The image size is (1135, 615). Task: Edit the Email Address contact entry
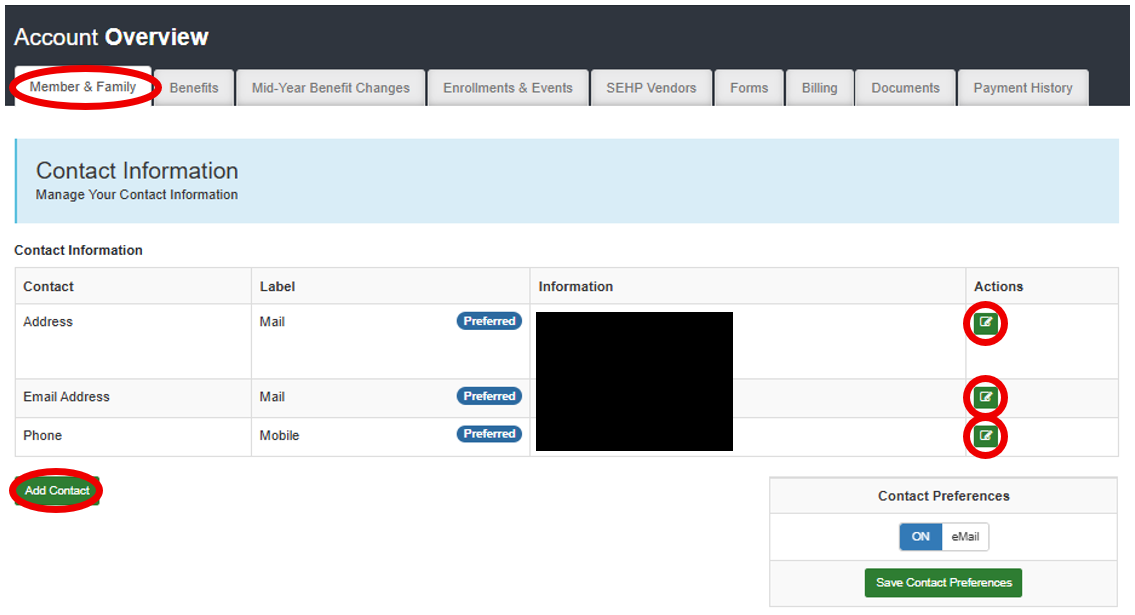point(986,397)
